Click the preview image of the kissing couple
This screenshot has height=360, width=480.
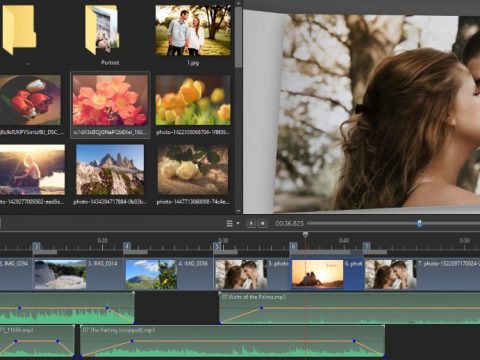[x=377, y=112]
